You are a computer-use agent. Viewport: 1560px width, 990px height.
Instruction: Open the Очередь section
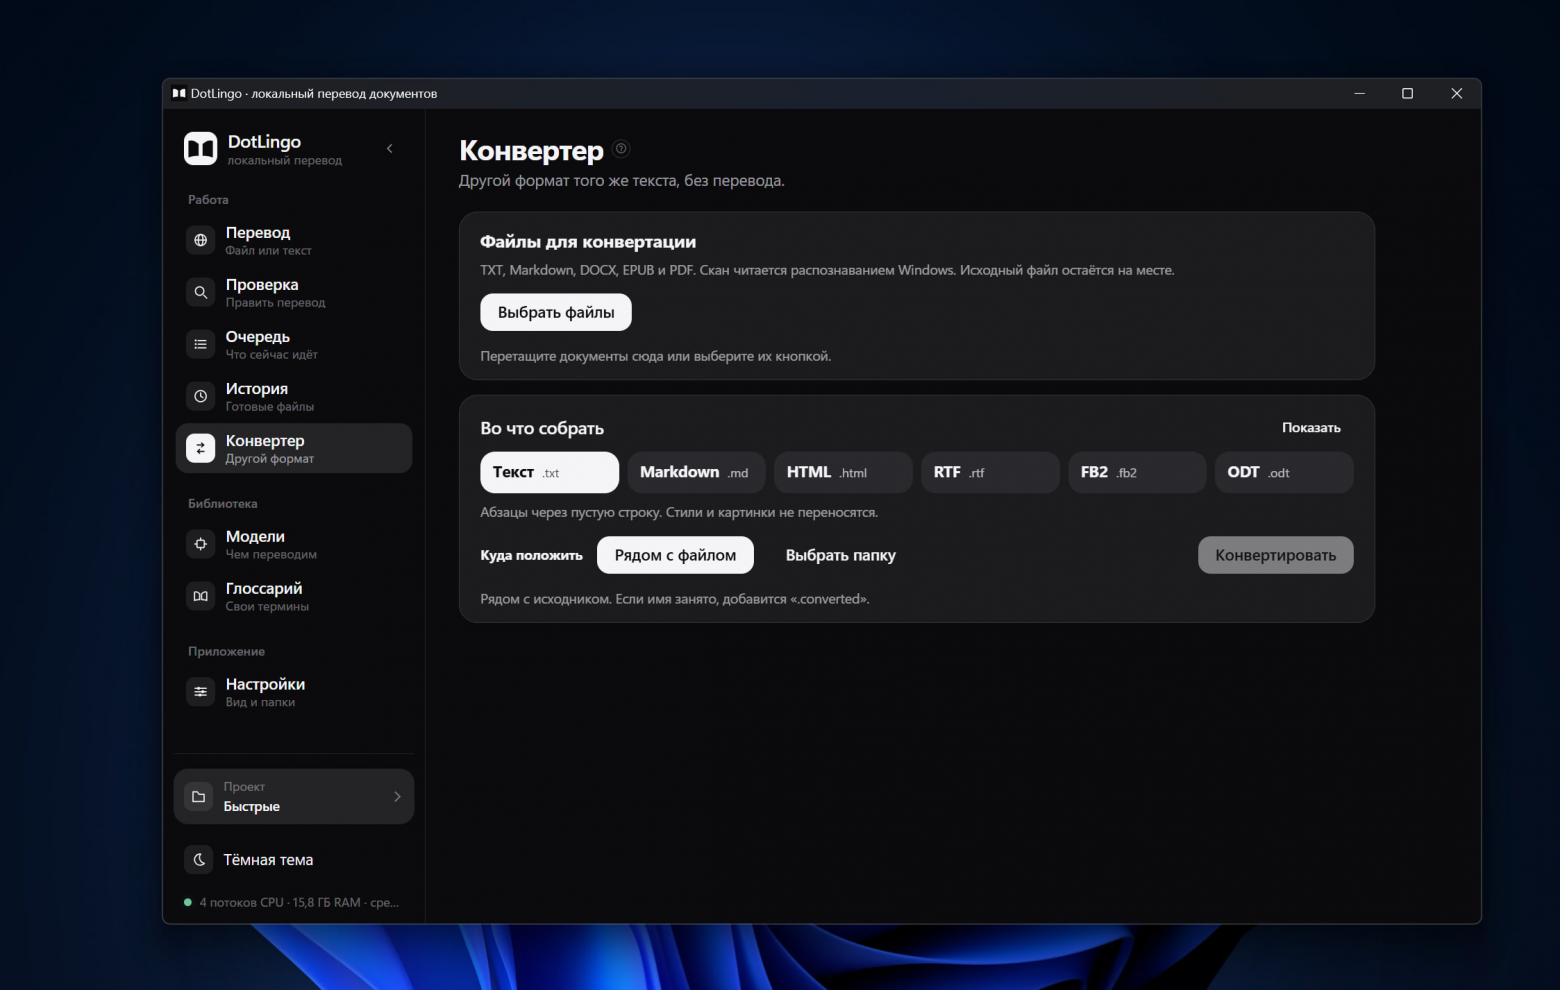294,344
